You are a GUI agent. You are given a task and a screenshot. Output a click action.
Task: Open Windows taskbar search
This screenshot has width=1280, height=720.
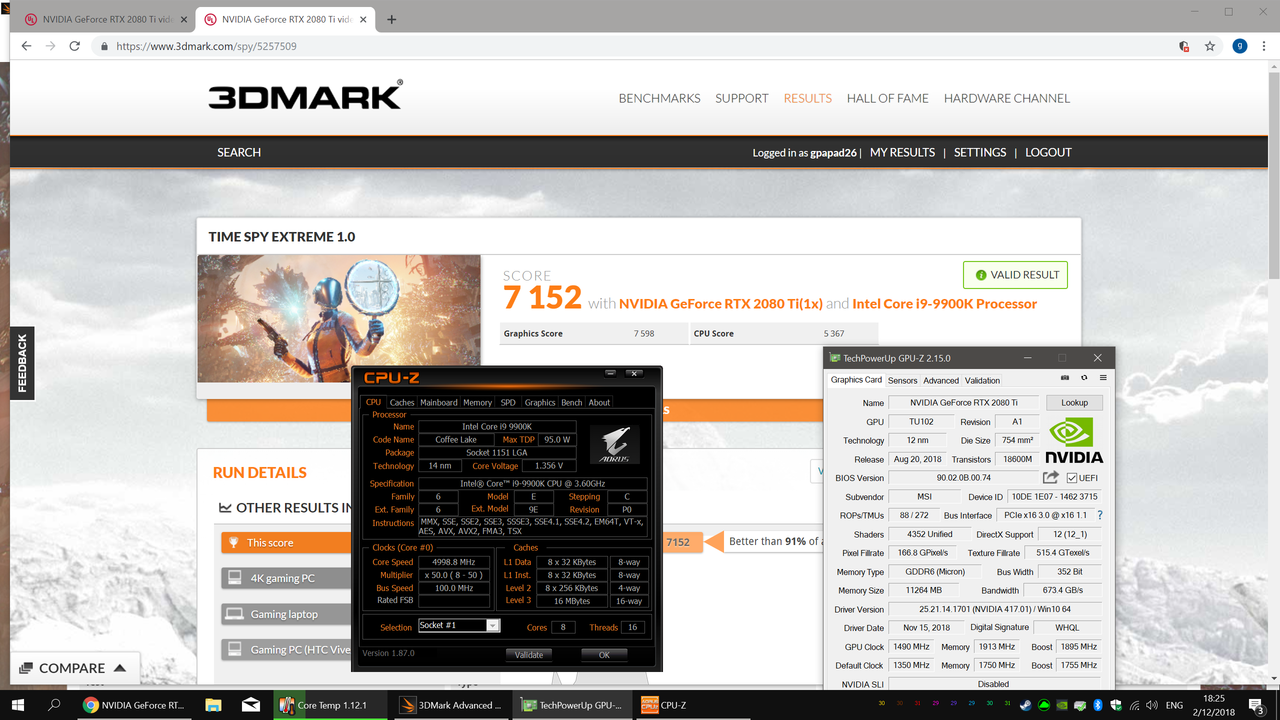click(x=55, y=704)
